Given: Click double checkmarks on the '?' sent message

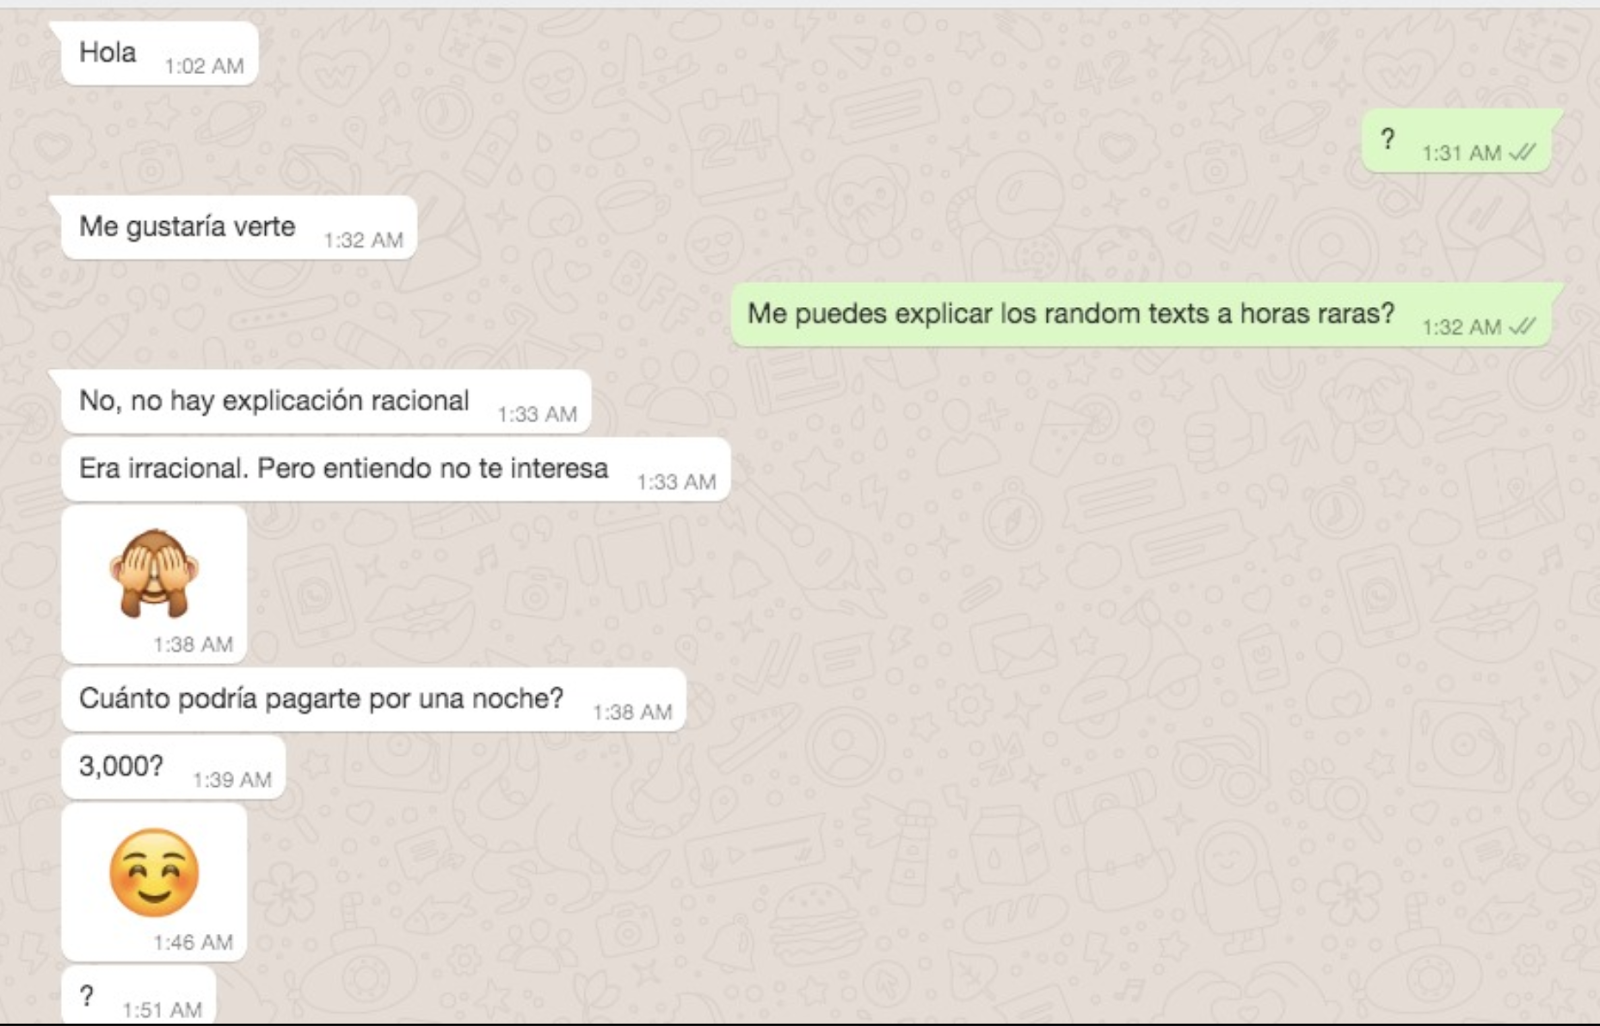Looking at the screenshot, I should click(x=1522, y=152).
